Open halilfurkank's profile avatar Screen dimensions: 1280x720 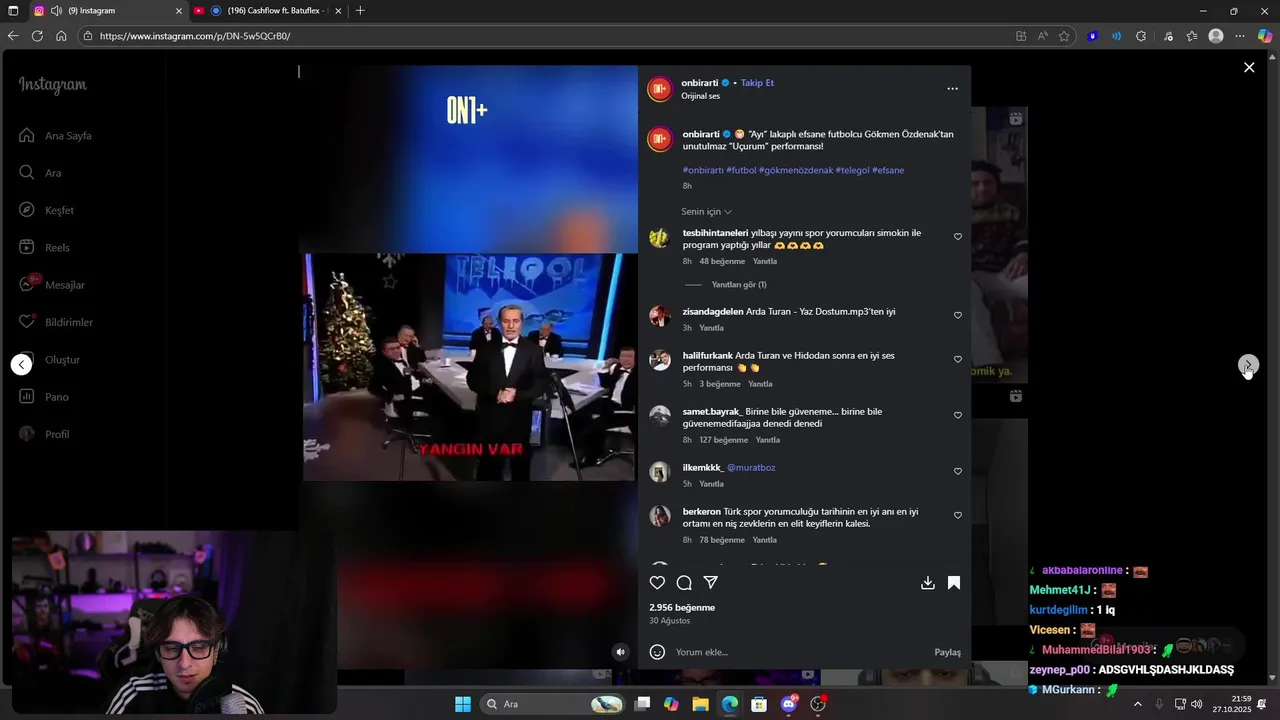coord(659,360)
